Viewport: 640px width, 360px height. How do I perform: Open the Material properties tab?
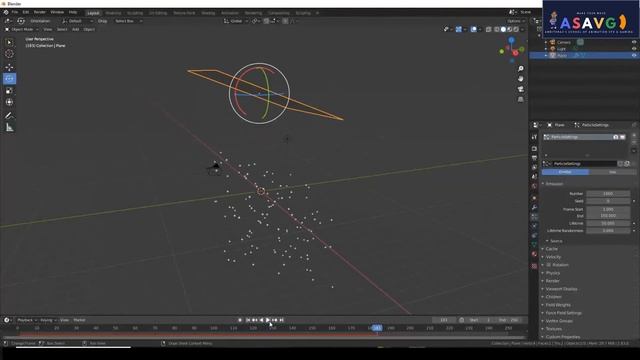534,254
